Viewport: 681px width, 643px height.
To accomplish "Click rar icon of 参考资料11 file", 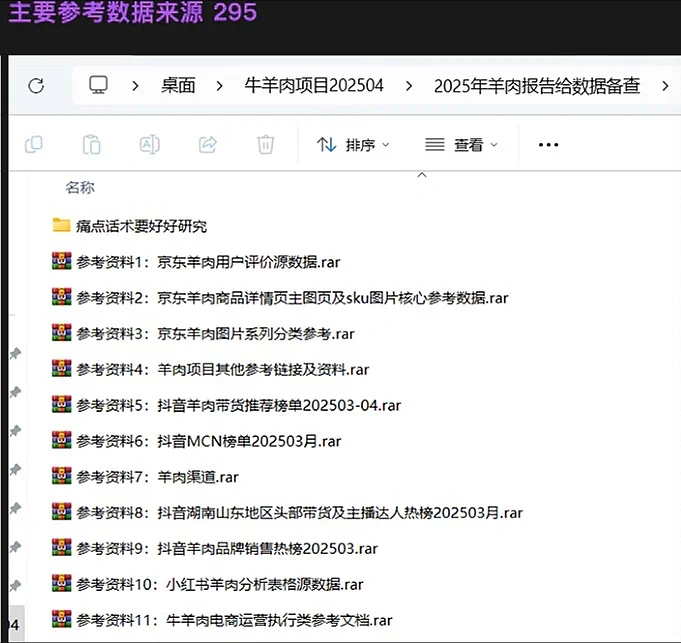I will [x=61, y=619].
